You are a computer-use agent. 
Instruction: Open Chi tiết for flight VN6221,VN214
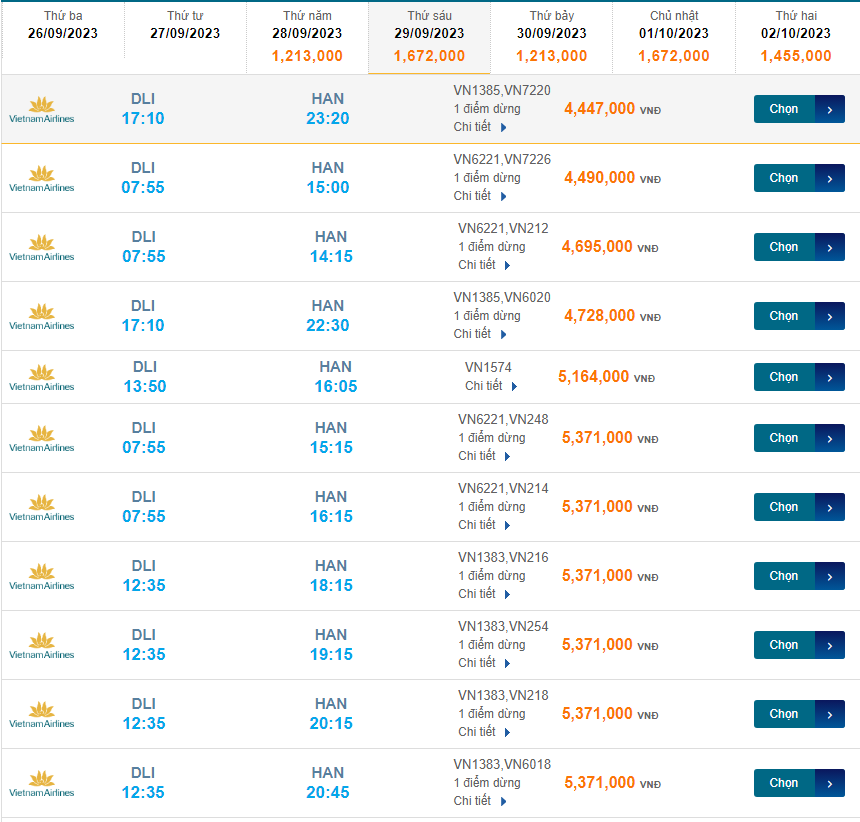pos(484,525)
